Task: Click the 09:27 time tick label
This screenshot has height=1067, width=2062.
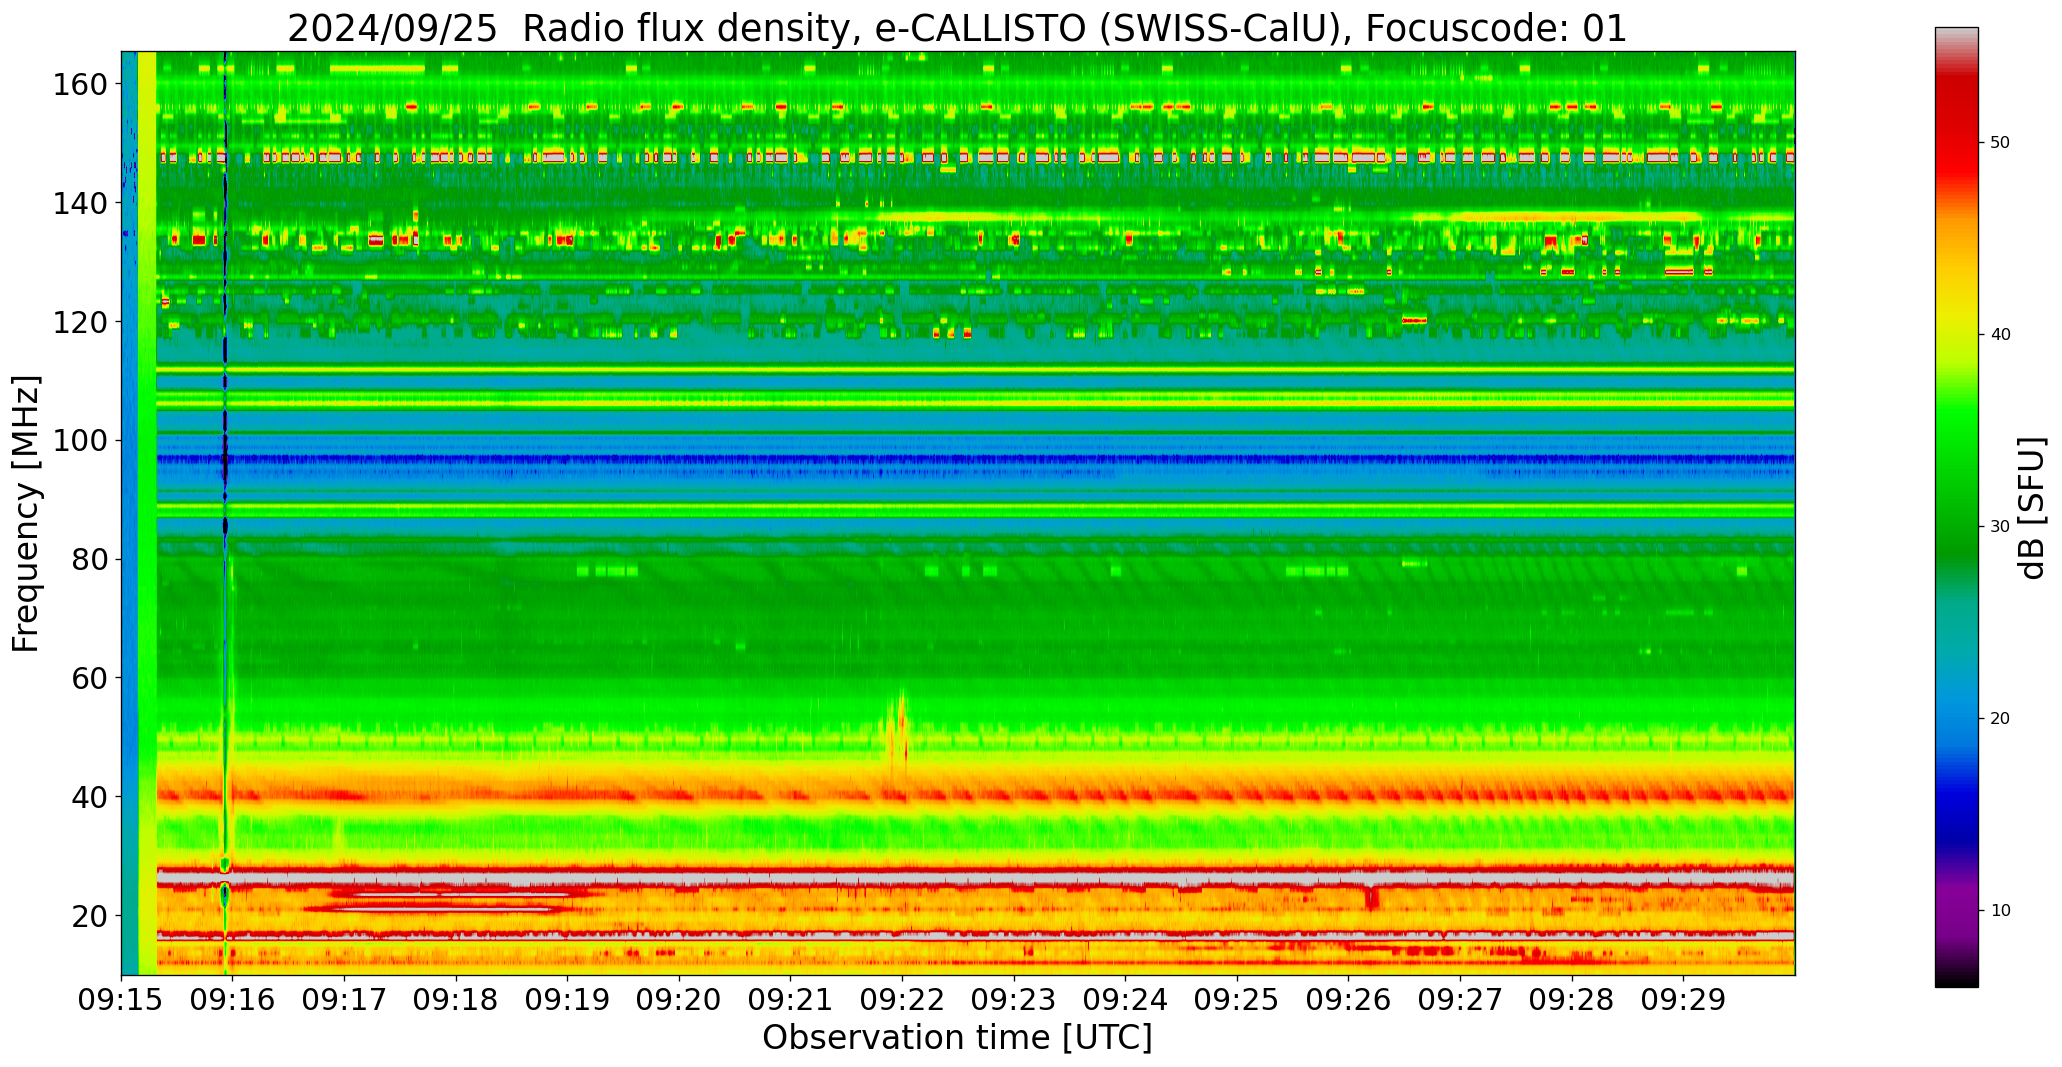Action: click(x=1460, y=1000)
